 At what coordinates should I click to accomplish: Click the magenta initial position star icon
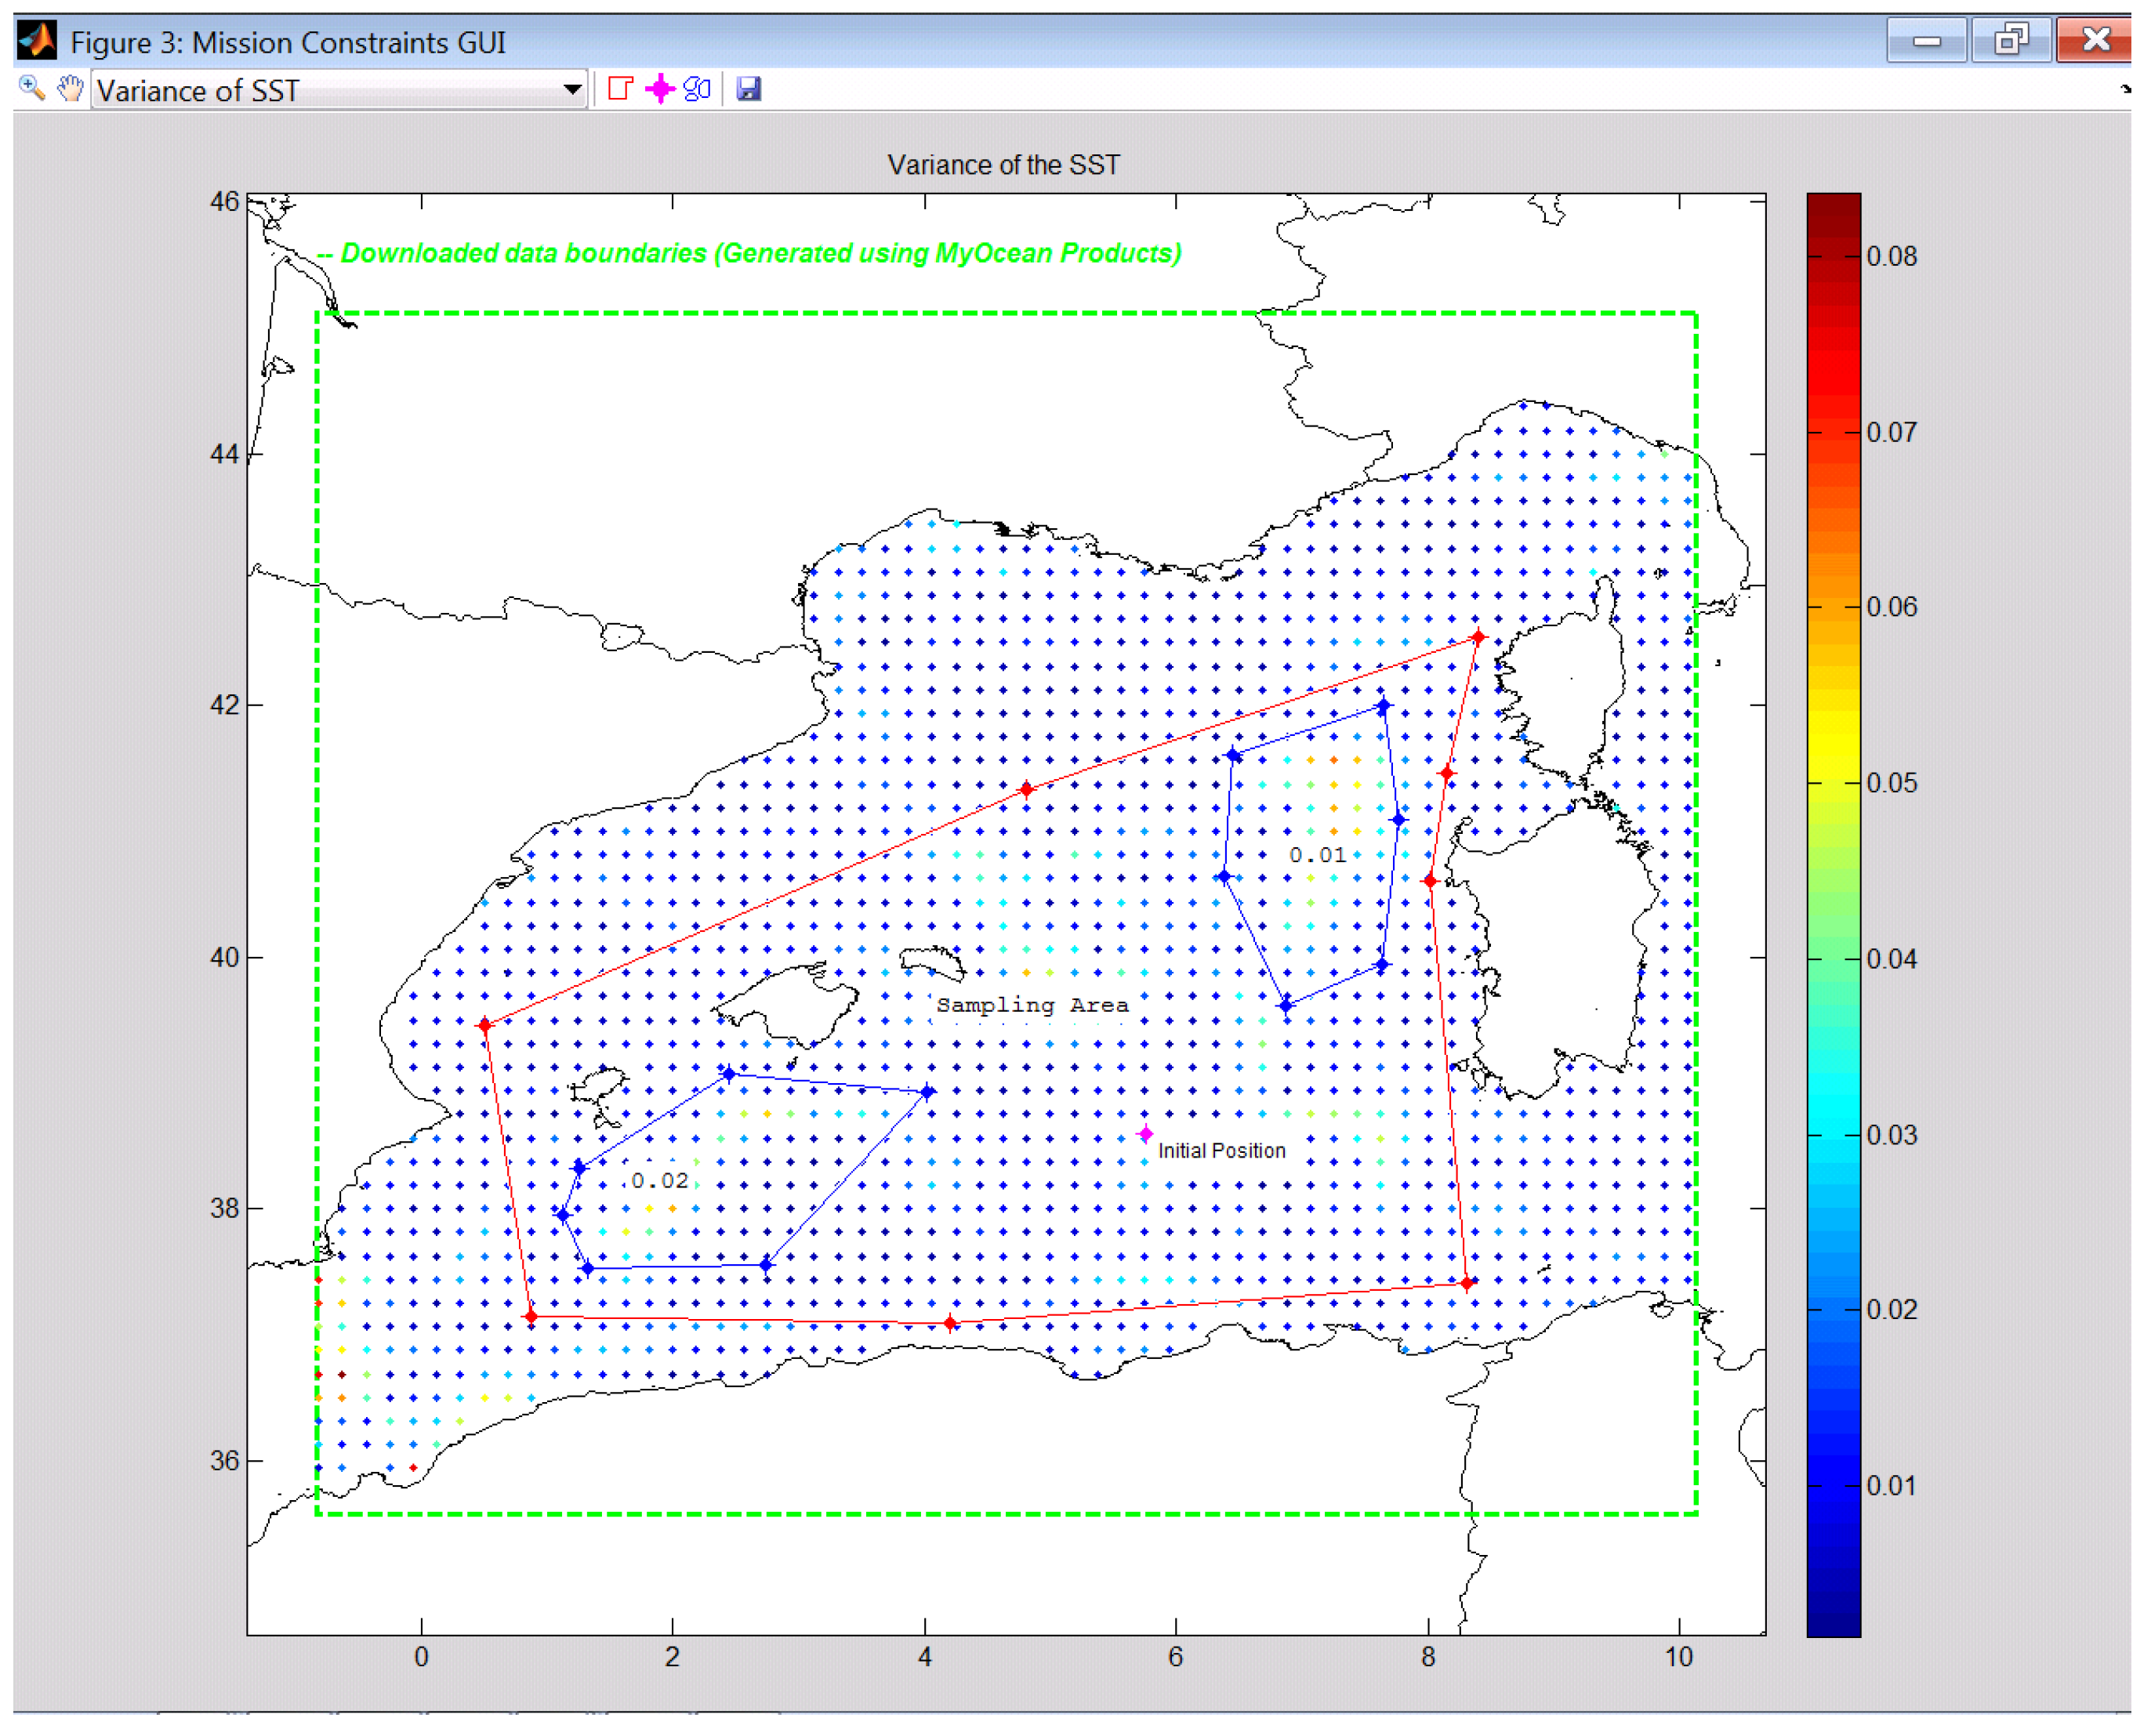click(x=660, y=89)
